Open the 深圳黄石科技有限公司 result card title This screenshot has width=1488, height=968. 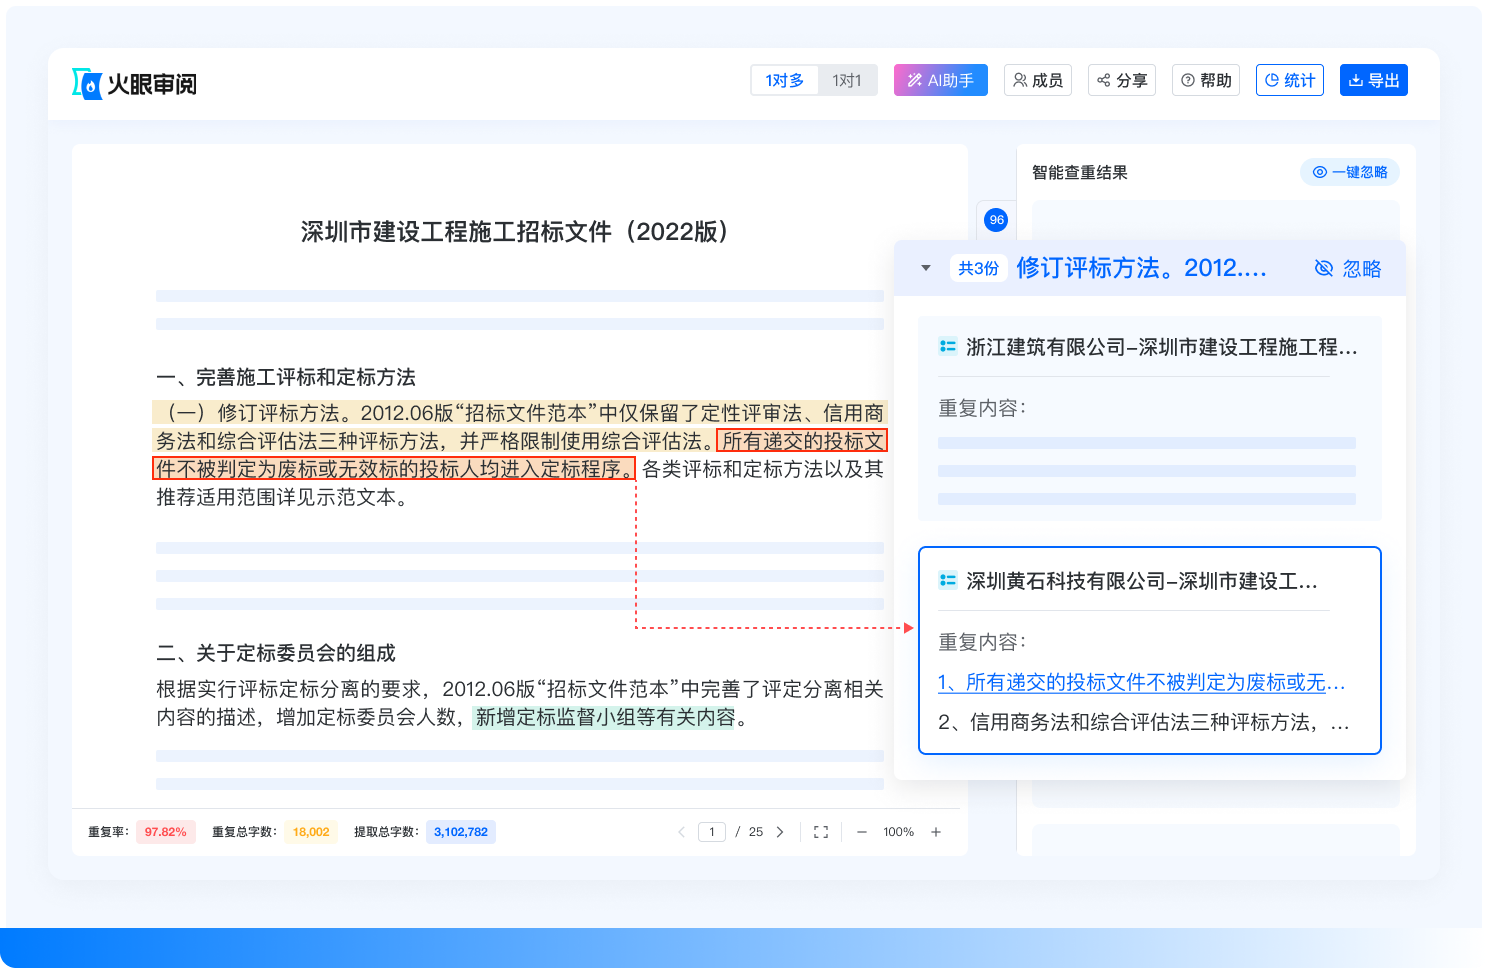(1142, 581)
